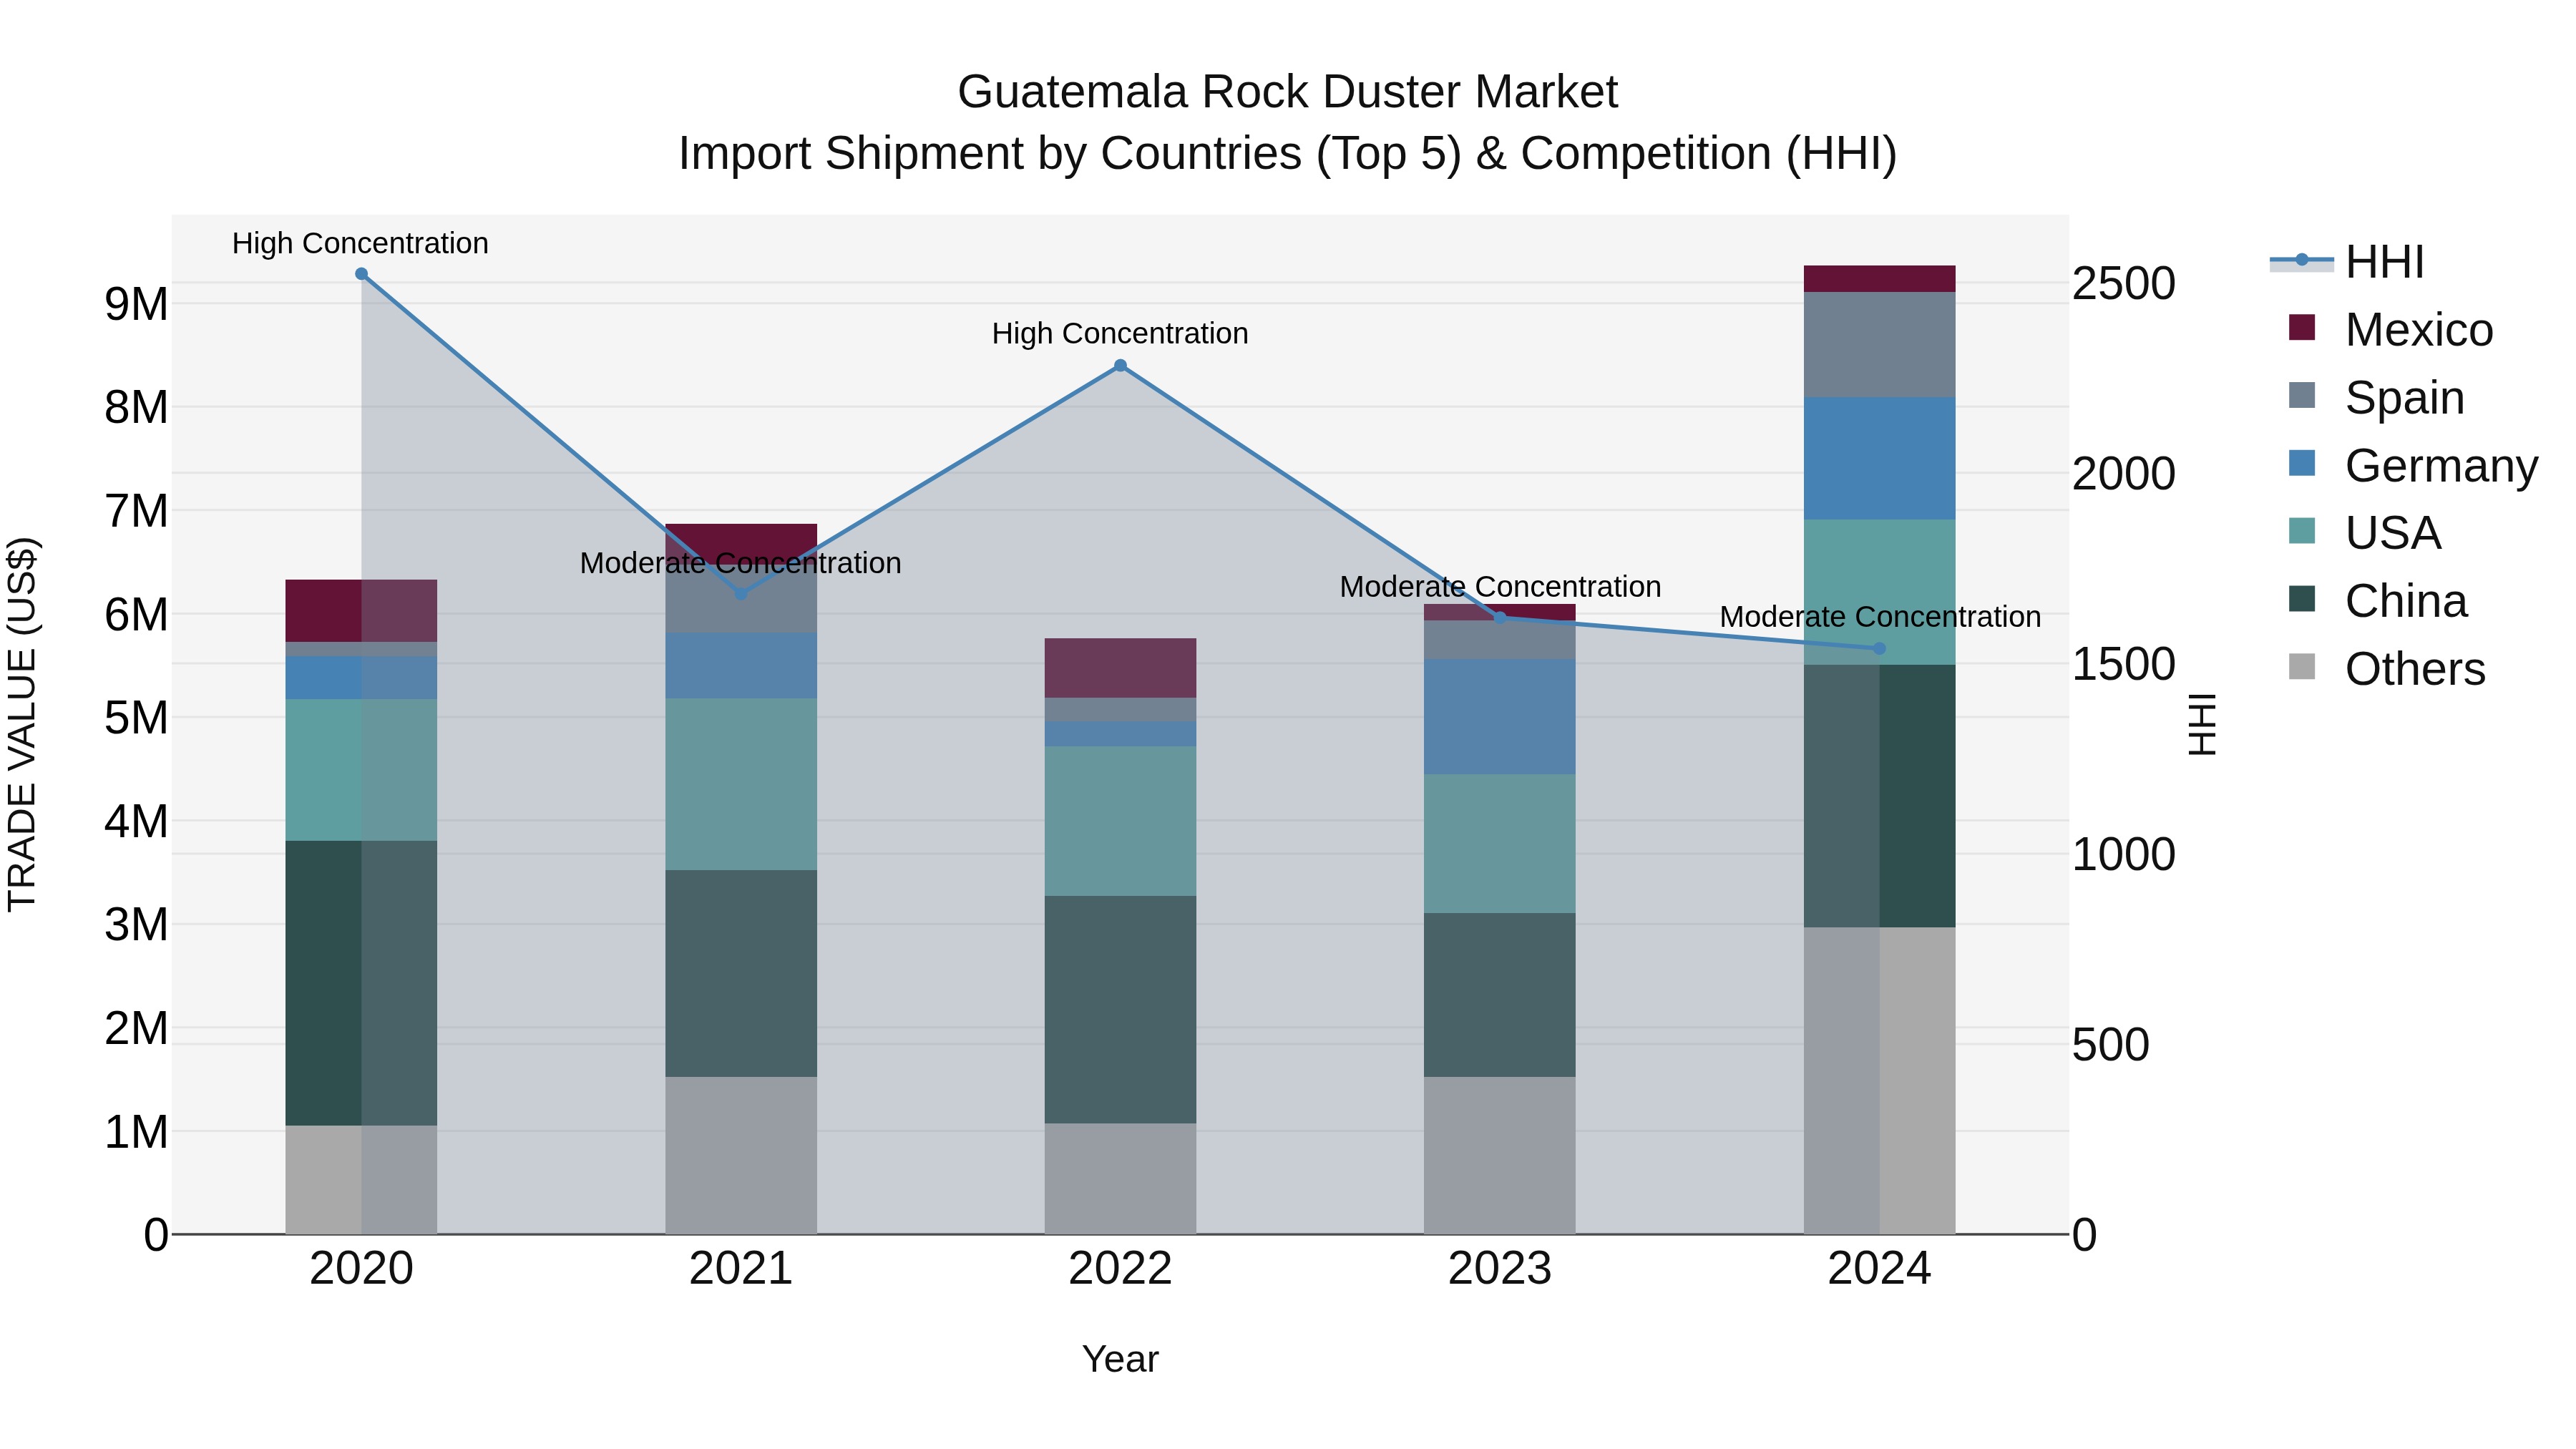Click the 'TRADE VALUE (US$)' axis title

click(22, 724)
